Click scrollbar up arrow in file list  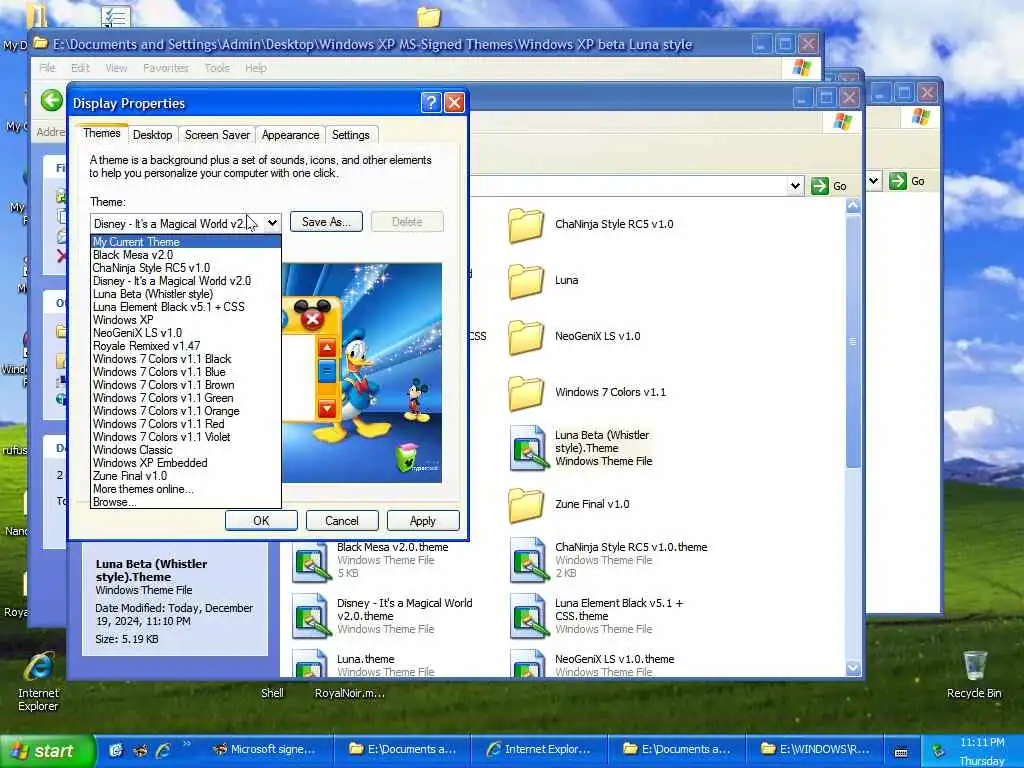point(853,206)
